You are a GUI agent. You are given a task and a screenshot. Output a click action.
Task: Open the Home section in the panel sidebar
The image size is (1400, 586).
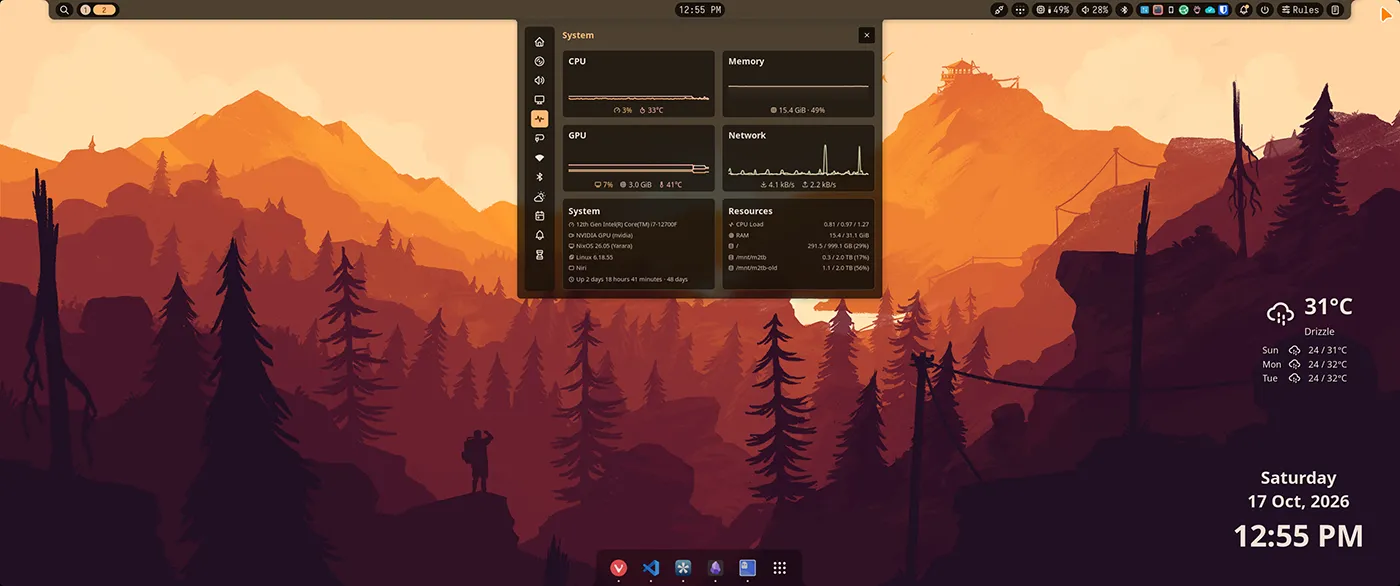click(539, 42)
